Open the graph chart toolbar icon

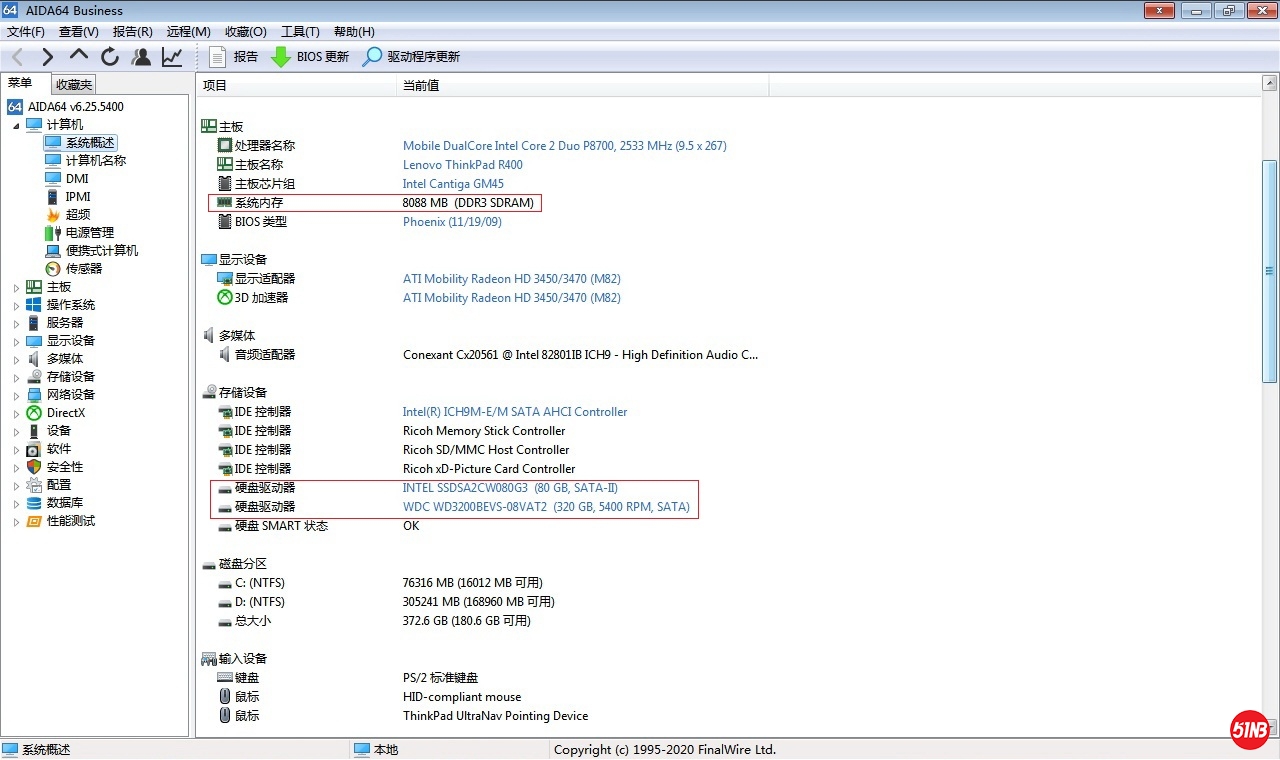pyautogui.click(x=172, y=57)
